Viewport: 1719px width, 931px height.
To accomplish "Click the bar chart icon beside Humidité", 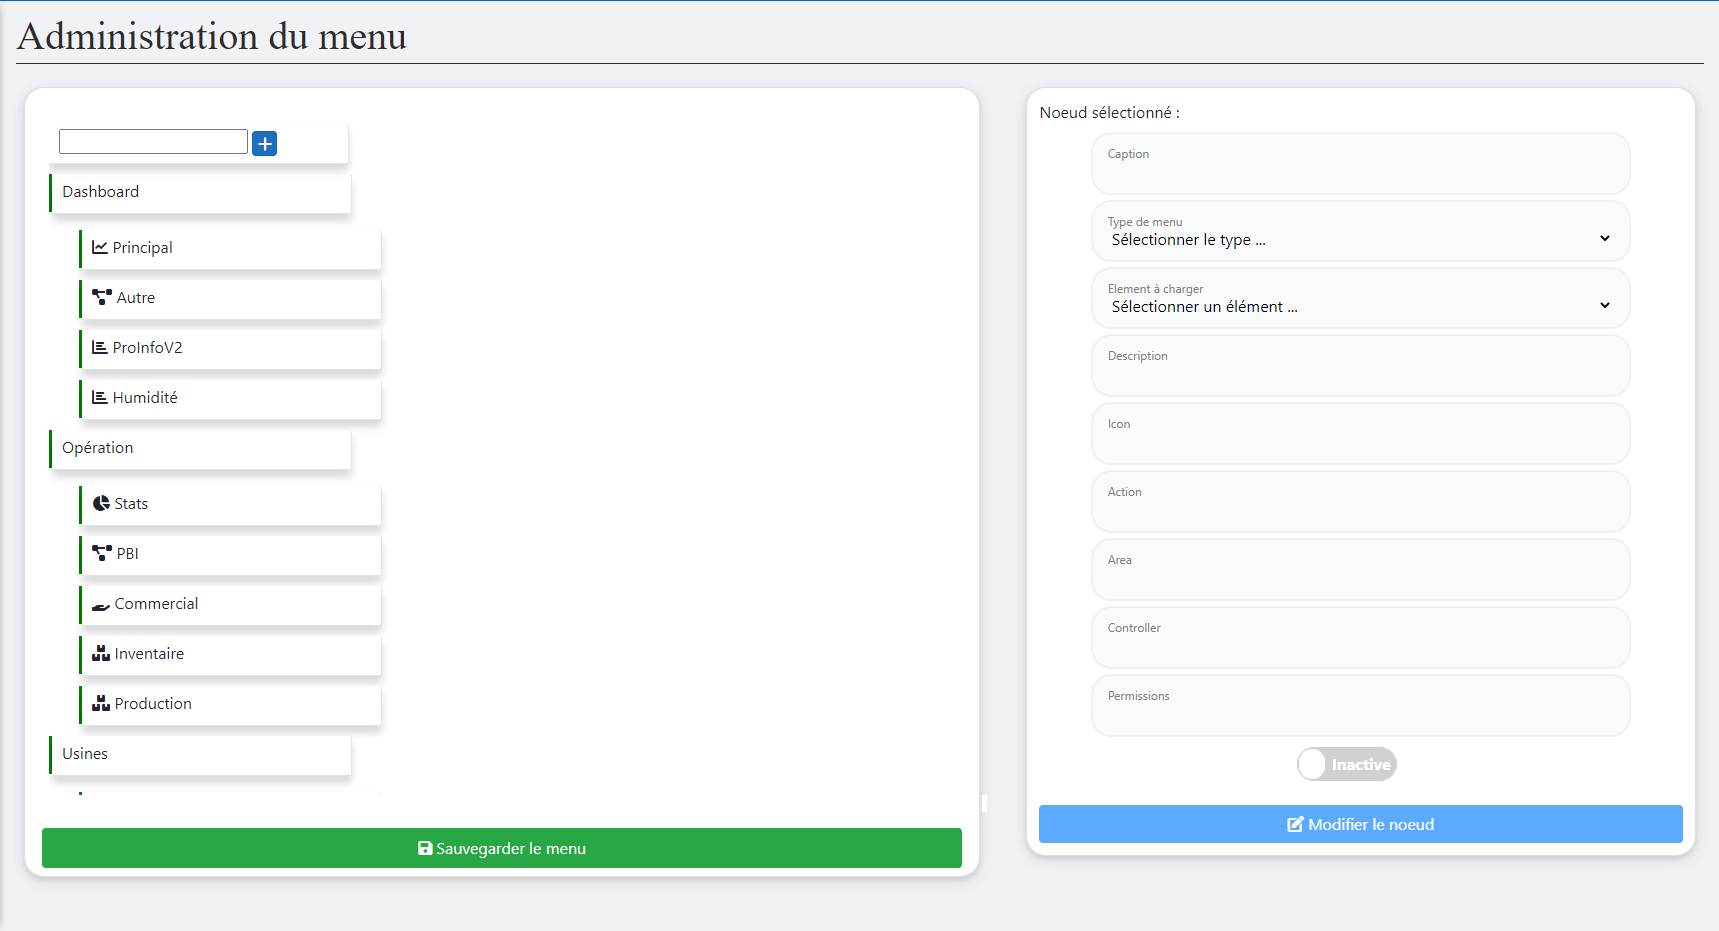I will [100, 397].
